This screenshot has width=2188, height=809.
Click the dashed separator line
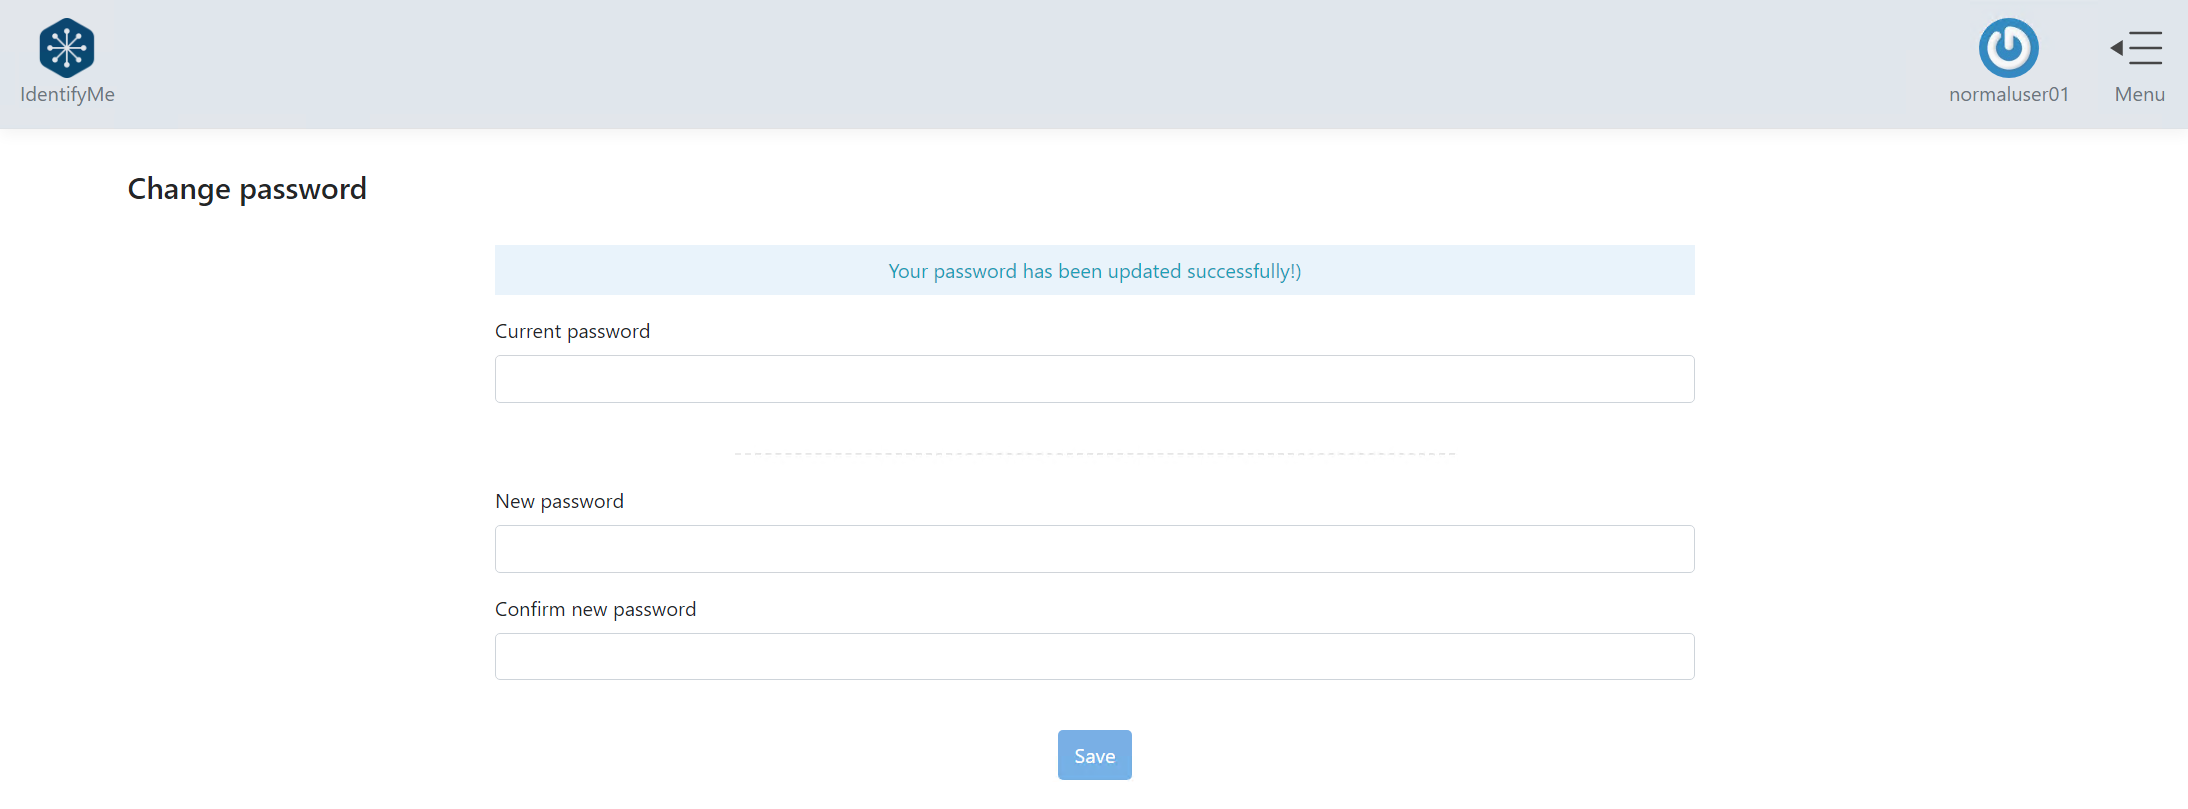pyautogui.click(x=1094, y=454)
